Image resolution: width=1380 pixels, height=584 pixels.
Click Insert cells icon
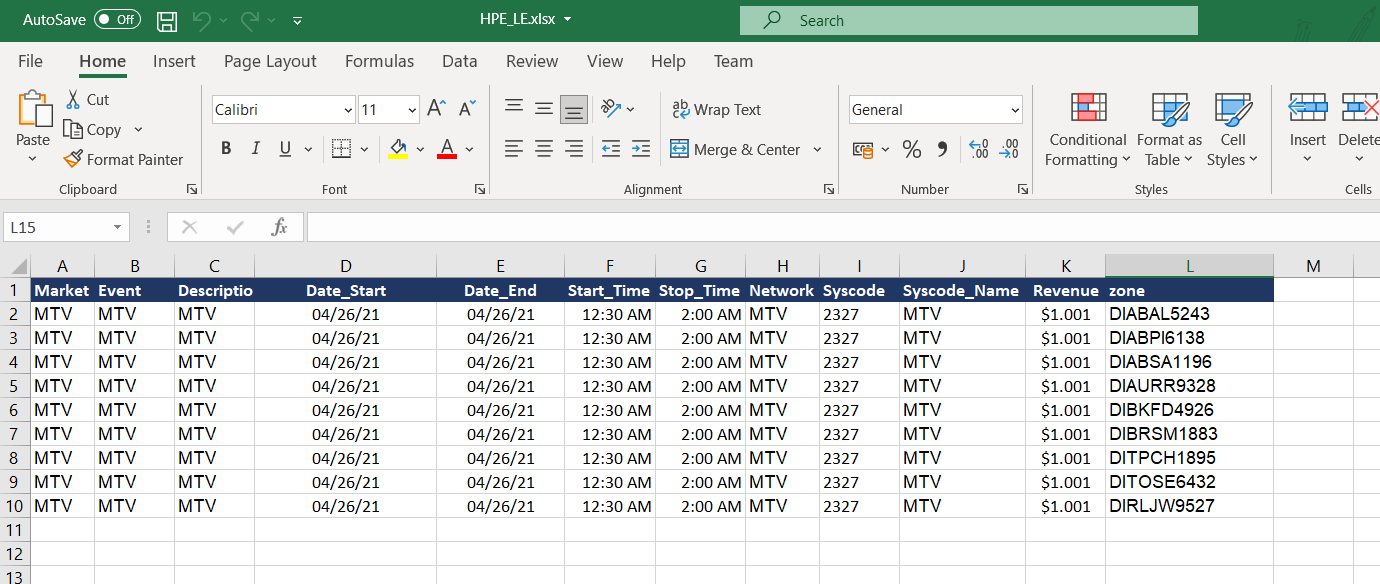pos(1307,108)
